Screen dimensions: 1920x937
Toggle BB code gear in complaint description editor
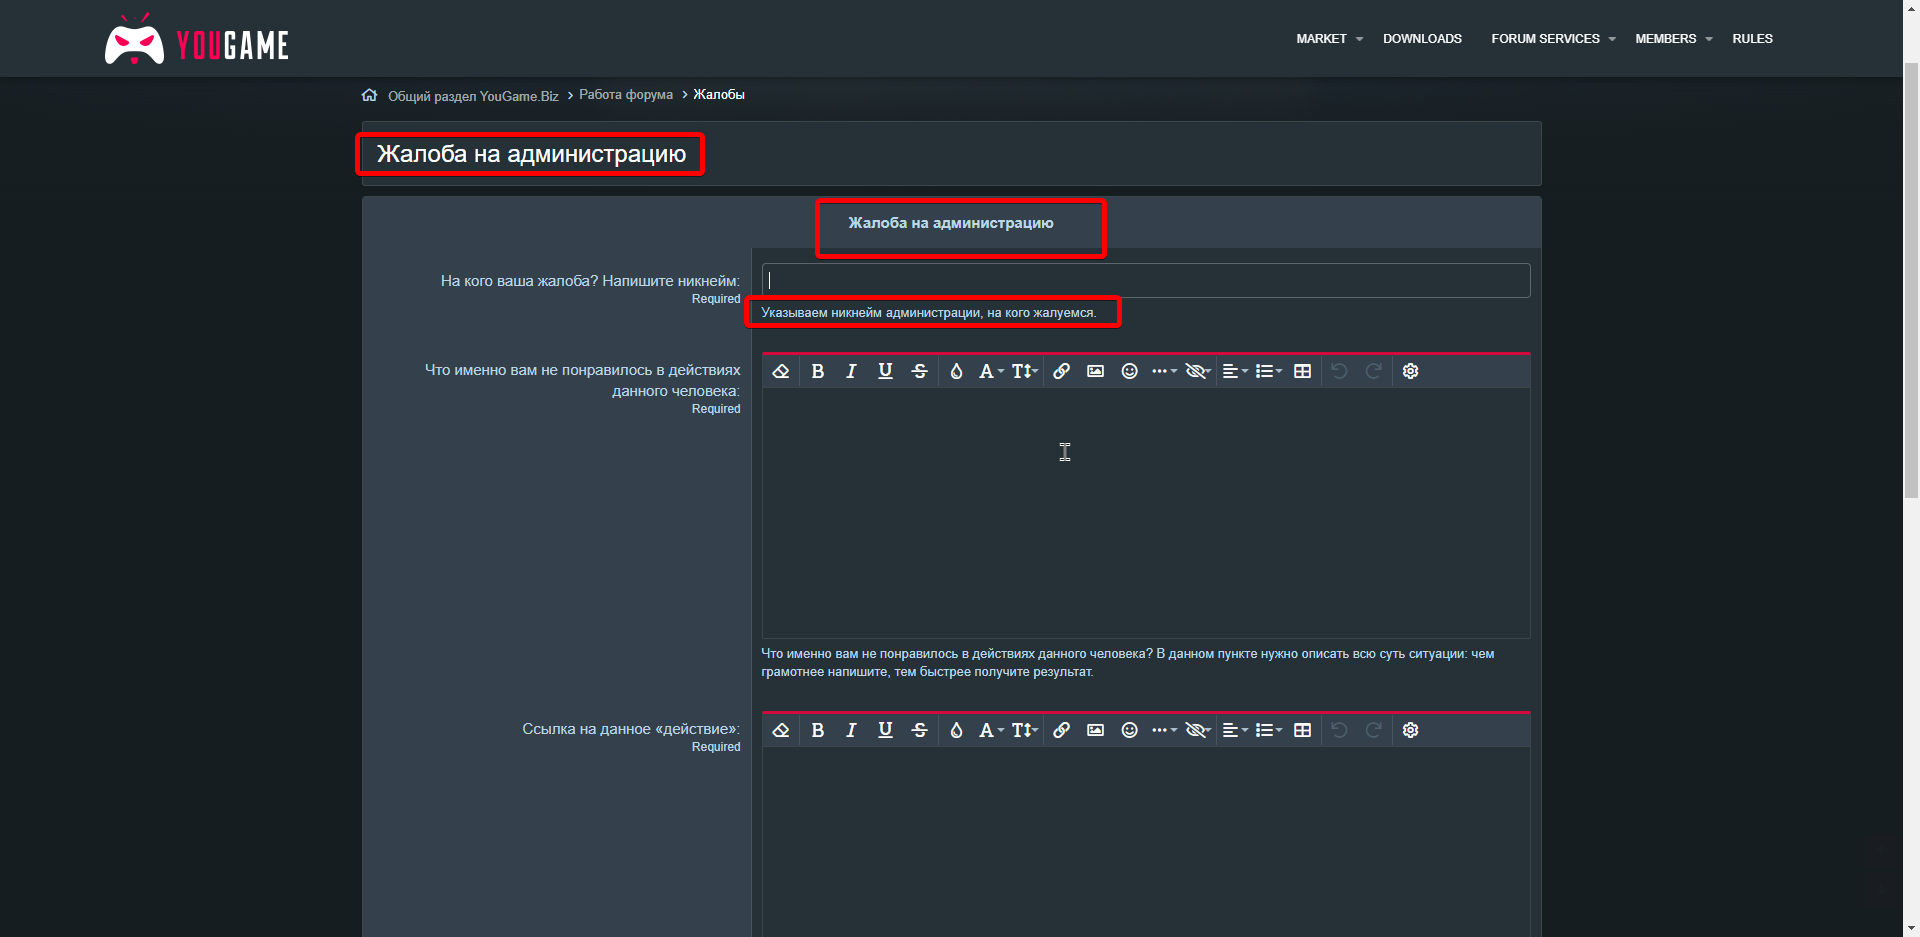1411,371
